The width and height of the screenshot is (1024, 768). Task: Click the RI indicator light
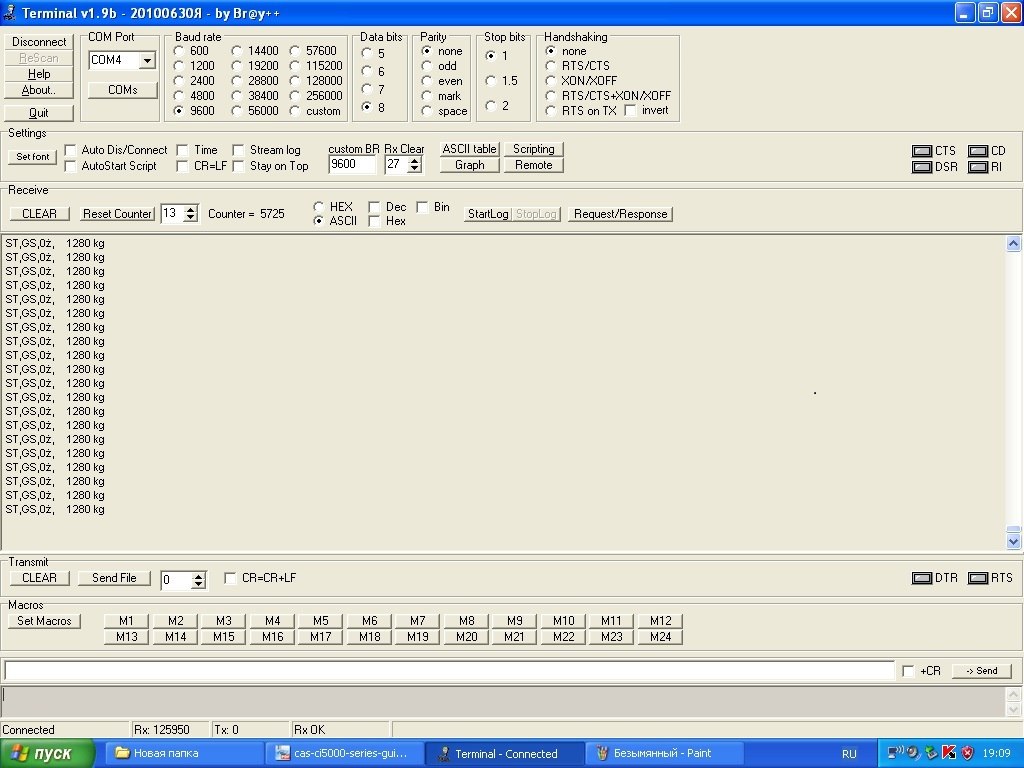pyautogui.click(x=977, y=167)
